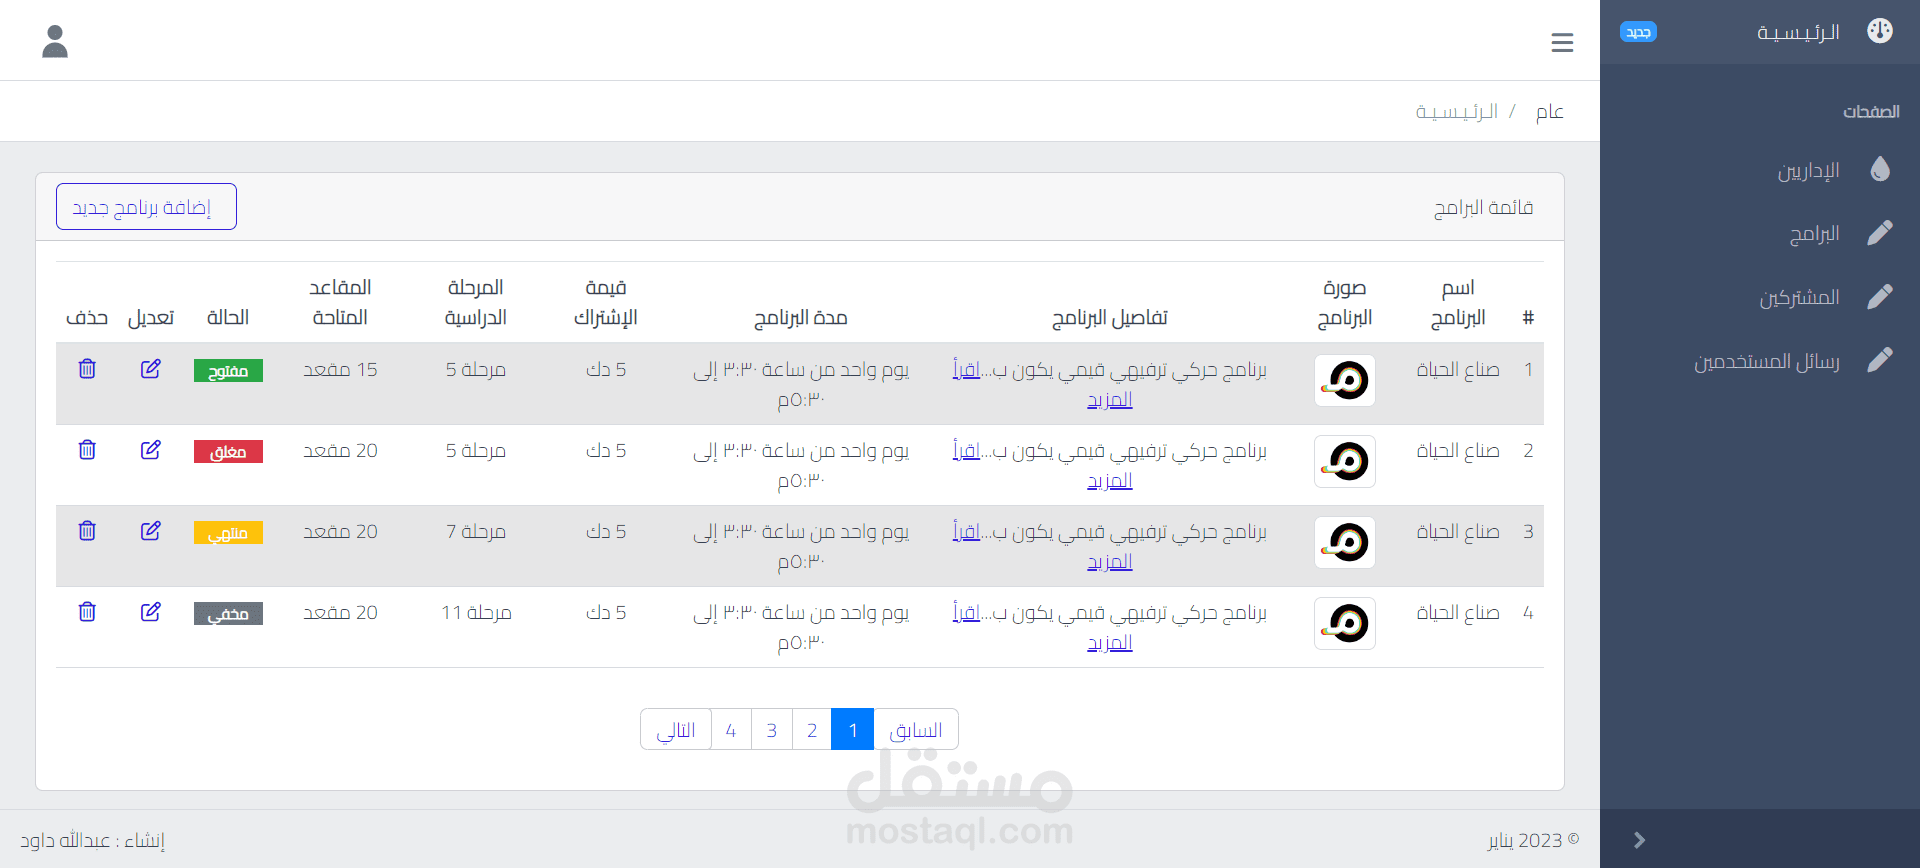Click the مرحلة 11 cell
1920x868 pixels.
point(476,612)
